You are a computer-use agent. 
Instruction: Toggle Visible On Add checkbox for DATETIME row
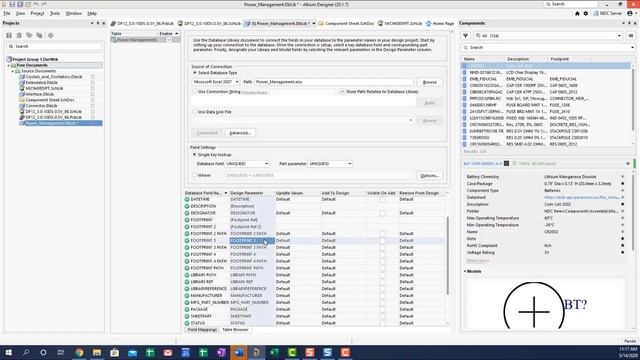382,199
